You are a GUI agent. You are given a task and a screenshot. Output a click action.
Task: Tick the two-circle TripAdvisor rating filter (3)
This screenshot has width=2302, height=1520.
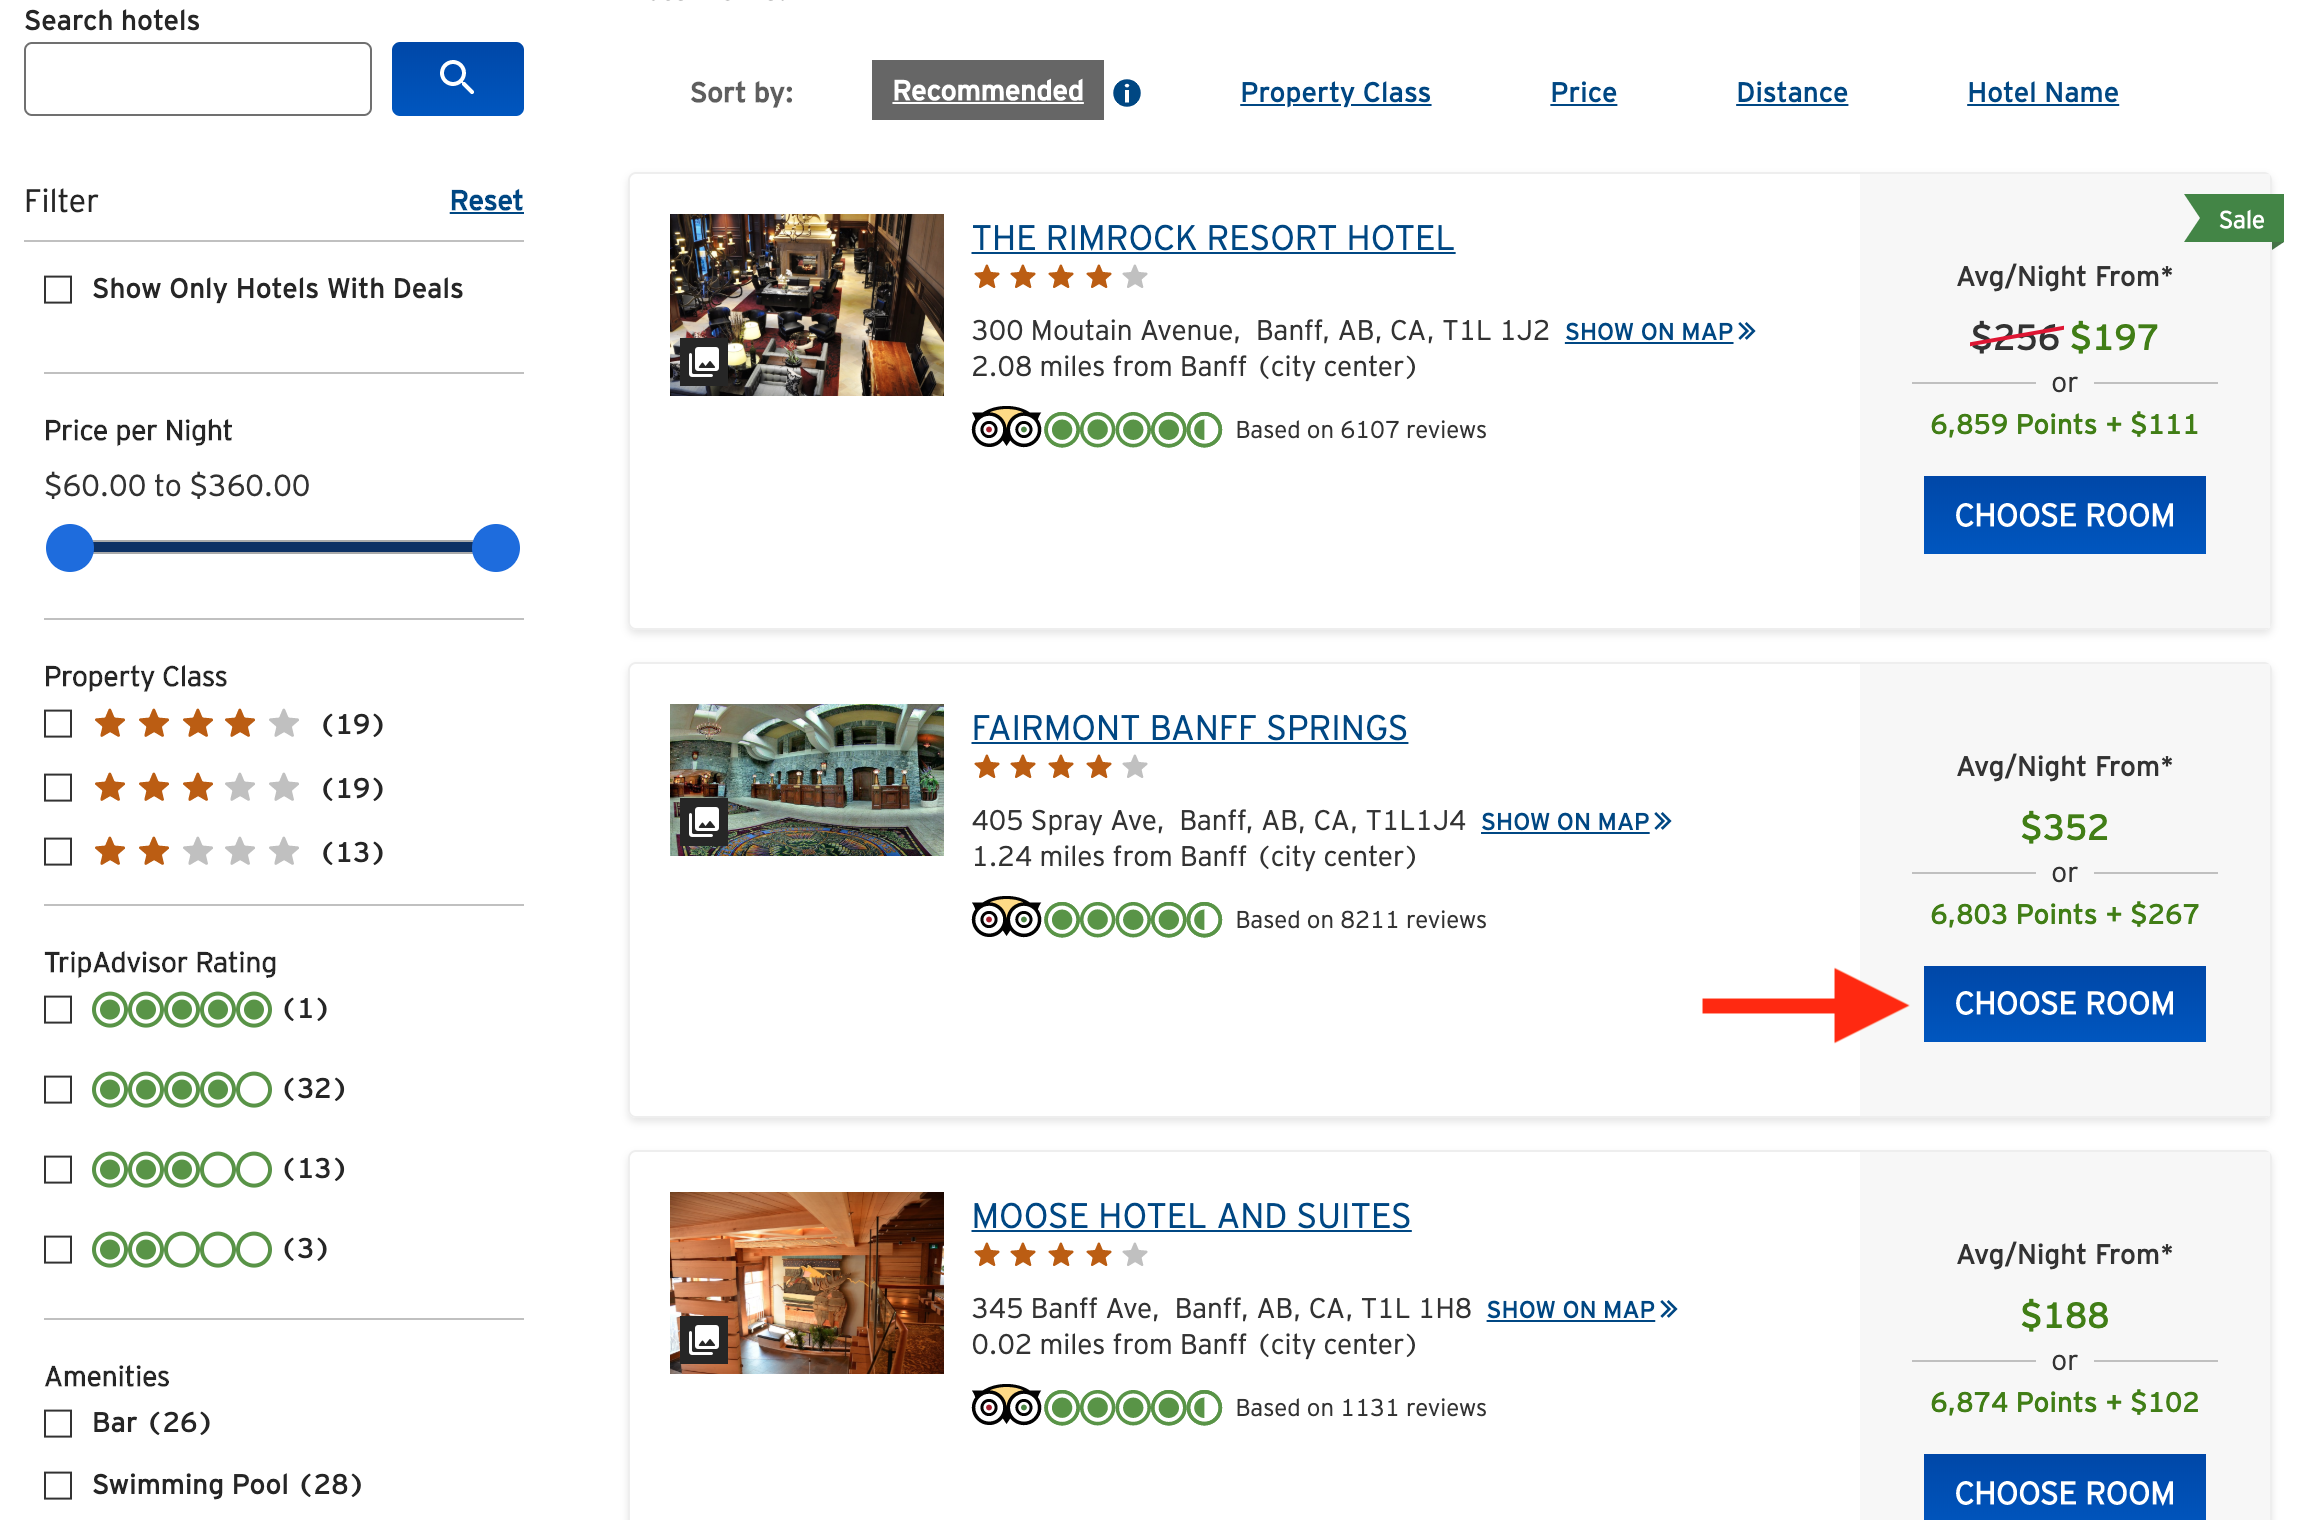pyautogui.click(x=58, y=1249)
